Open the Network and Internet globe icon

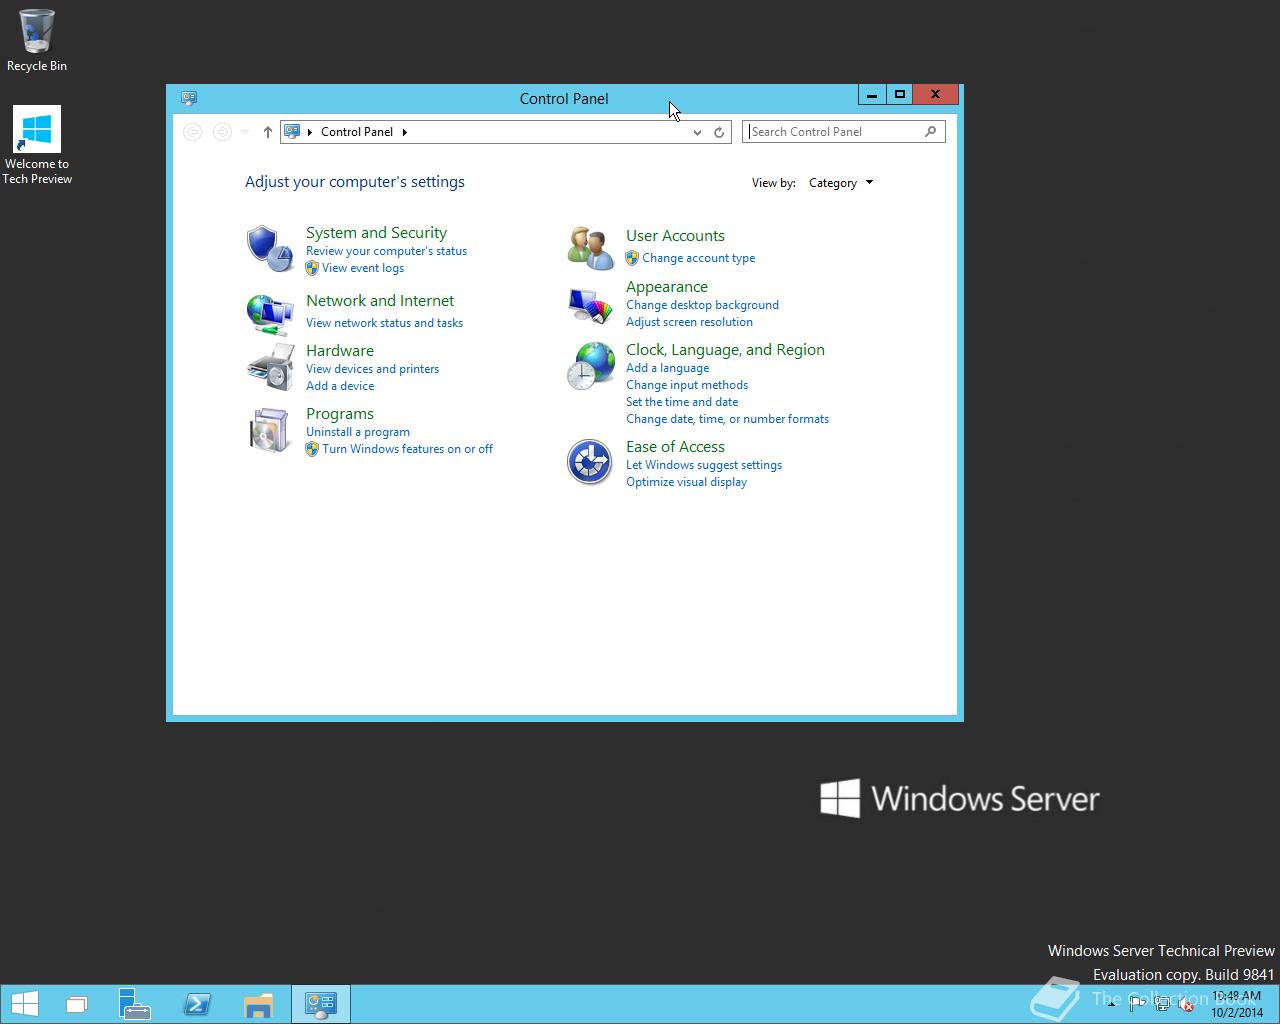(x=269, y=314)
